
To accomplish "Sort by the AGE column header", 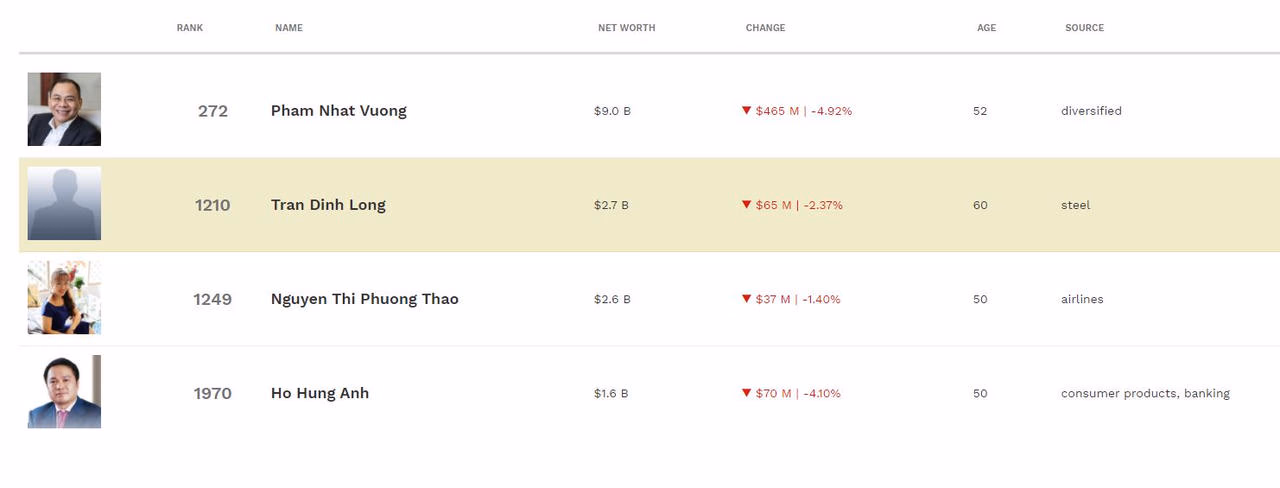I will pyautogui.click(x=986, y=28).
